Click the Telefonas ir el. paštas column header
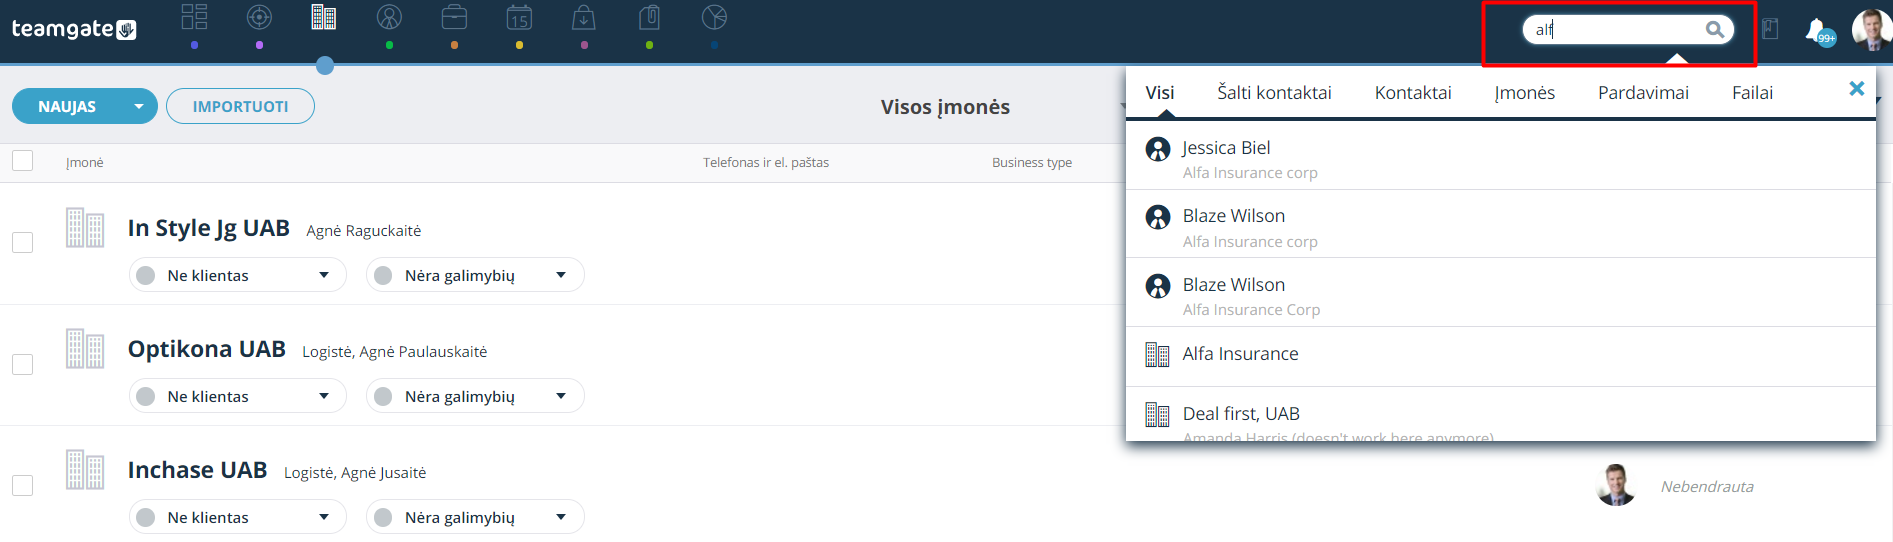This screenshot has height=542, width=1893. tap(766, 162)
